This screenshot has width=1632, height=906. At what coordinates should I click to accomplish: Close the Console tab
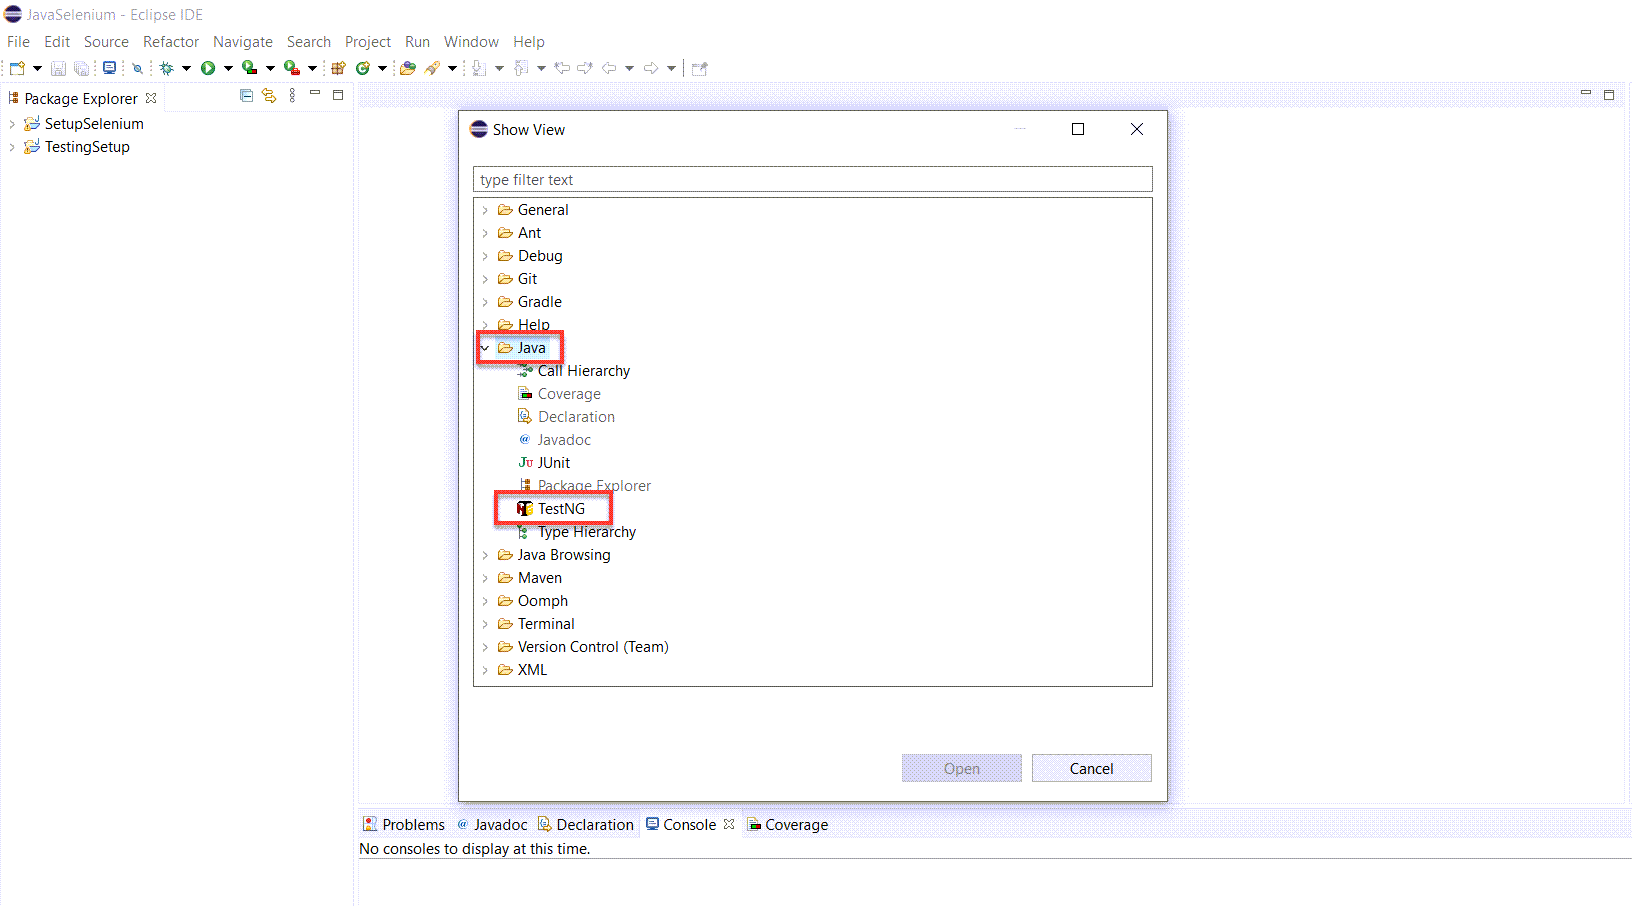729,824
